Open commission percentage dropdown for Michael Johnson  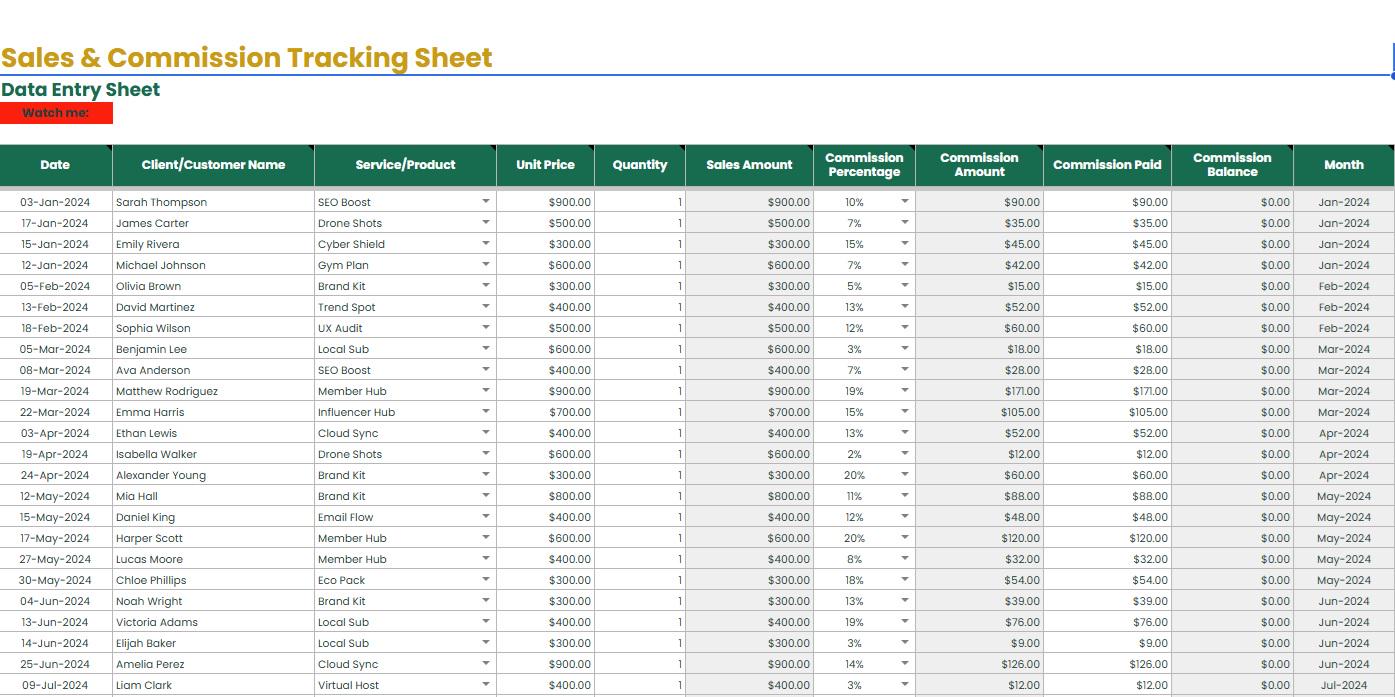point(905,265)
